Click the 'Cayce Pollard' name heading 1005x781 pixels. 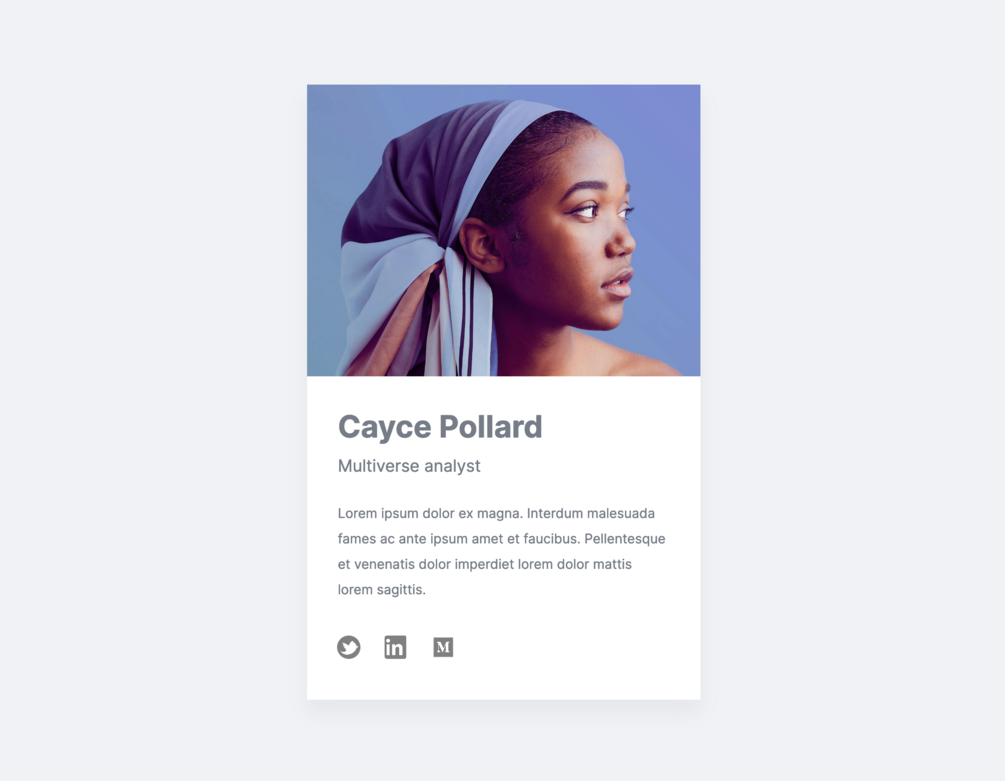coord(440,427)
